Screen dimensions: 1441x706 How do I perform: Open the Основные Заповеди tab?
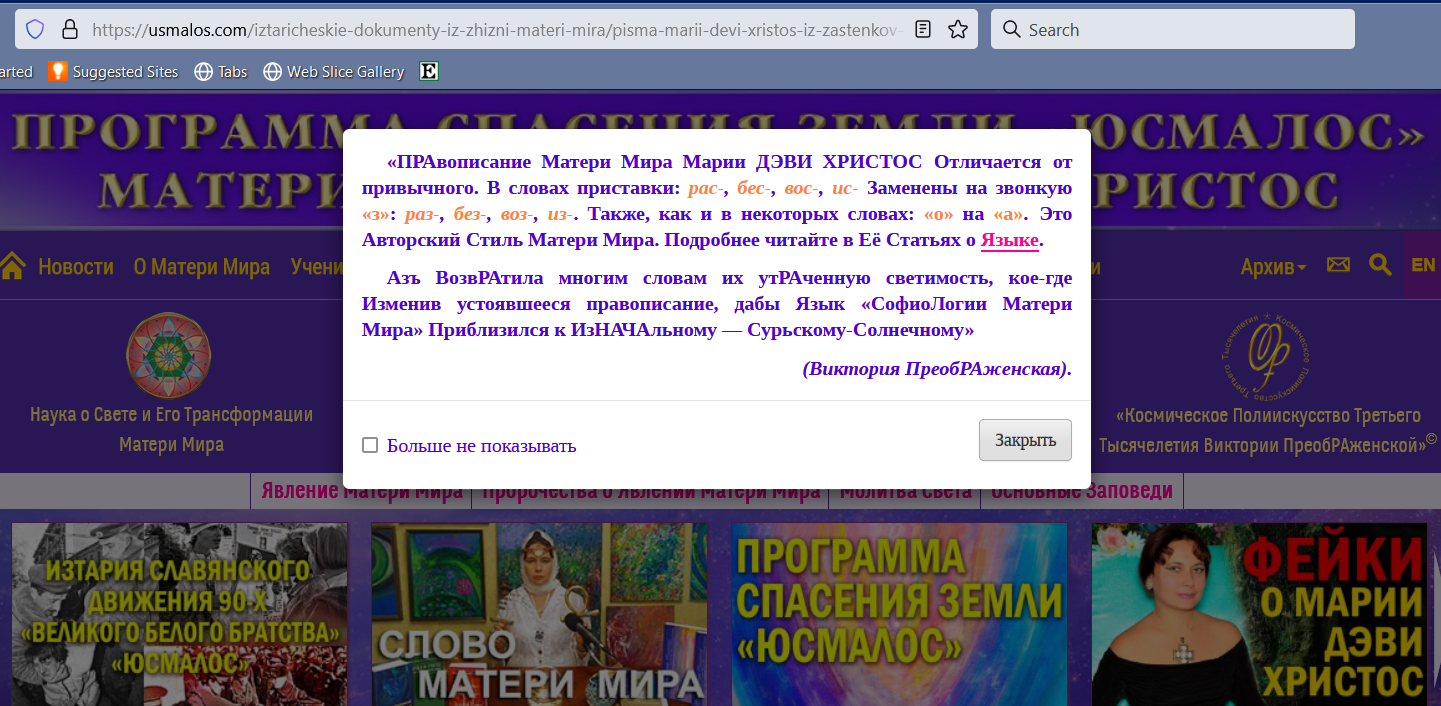(x=1081, y=491)
